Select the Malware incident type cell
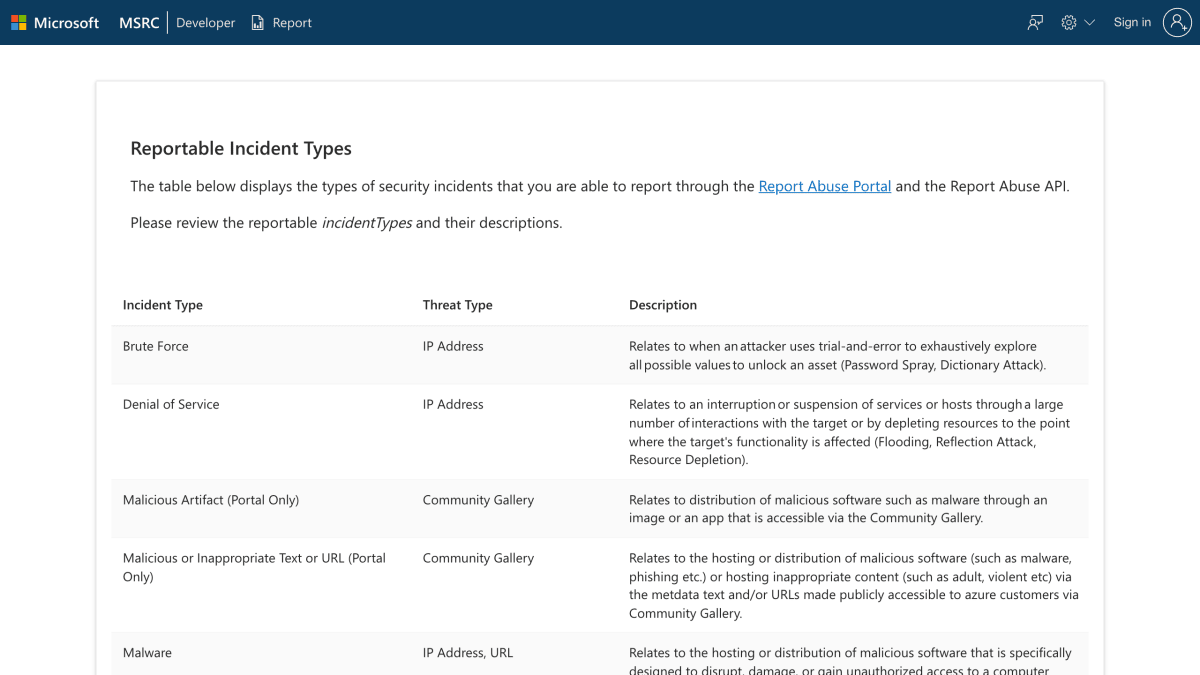 (x=147, y=653)
